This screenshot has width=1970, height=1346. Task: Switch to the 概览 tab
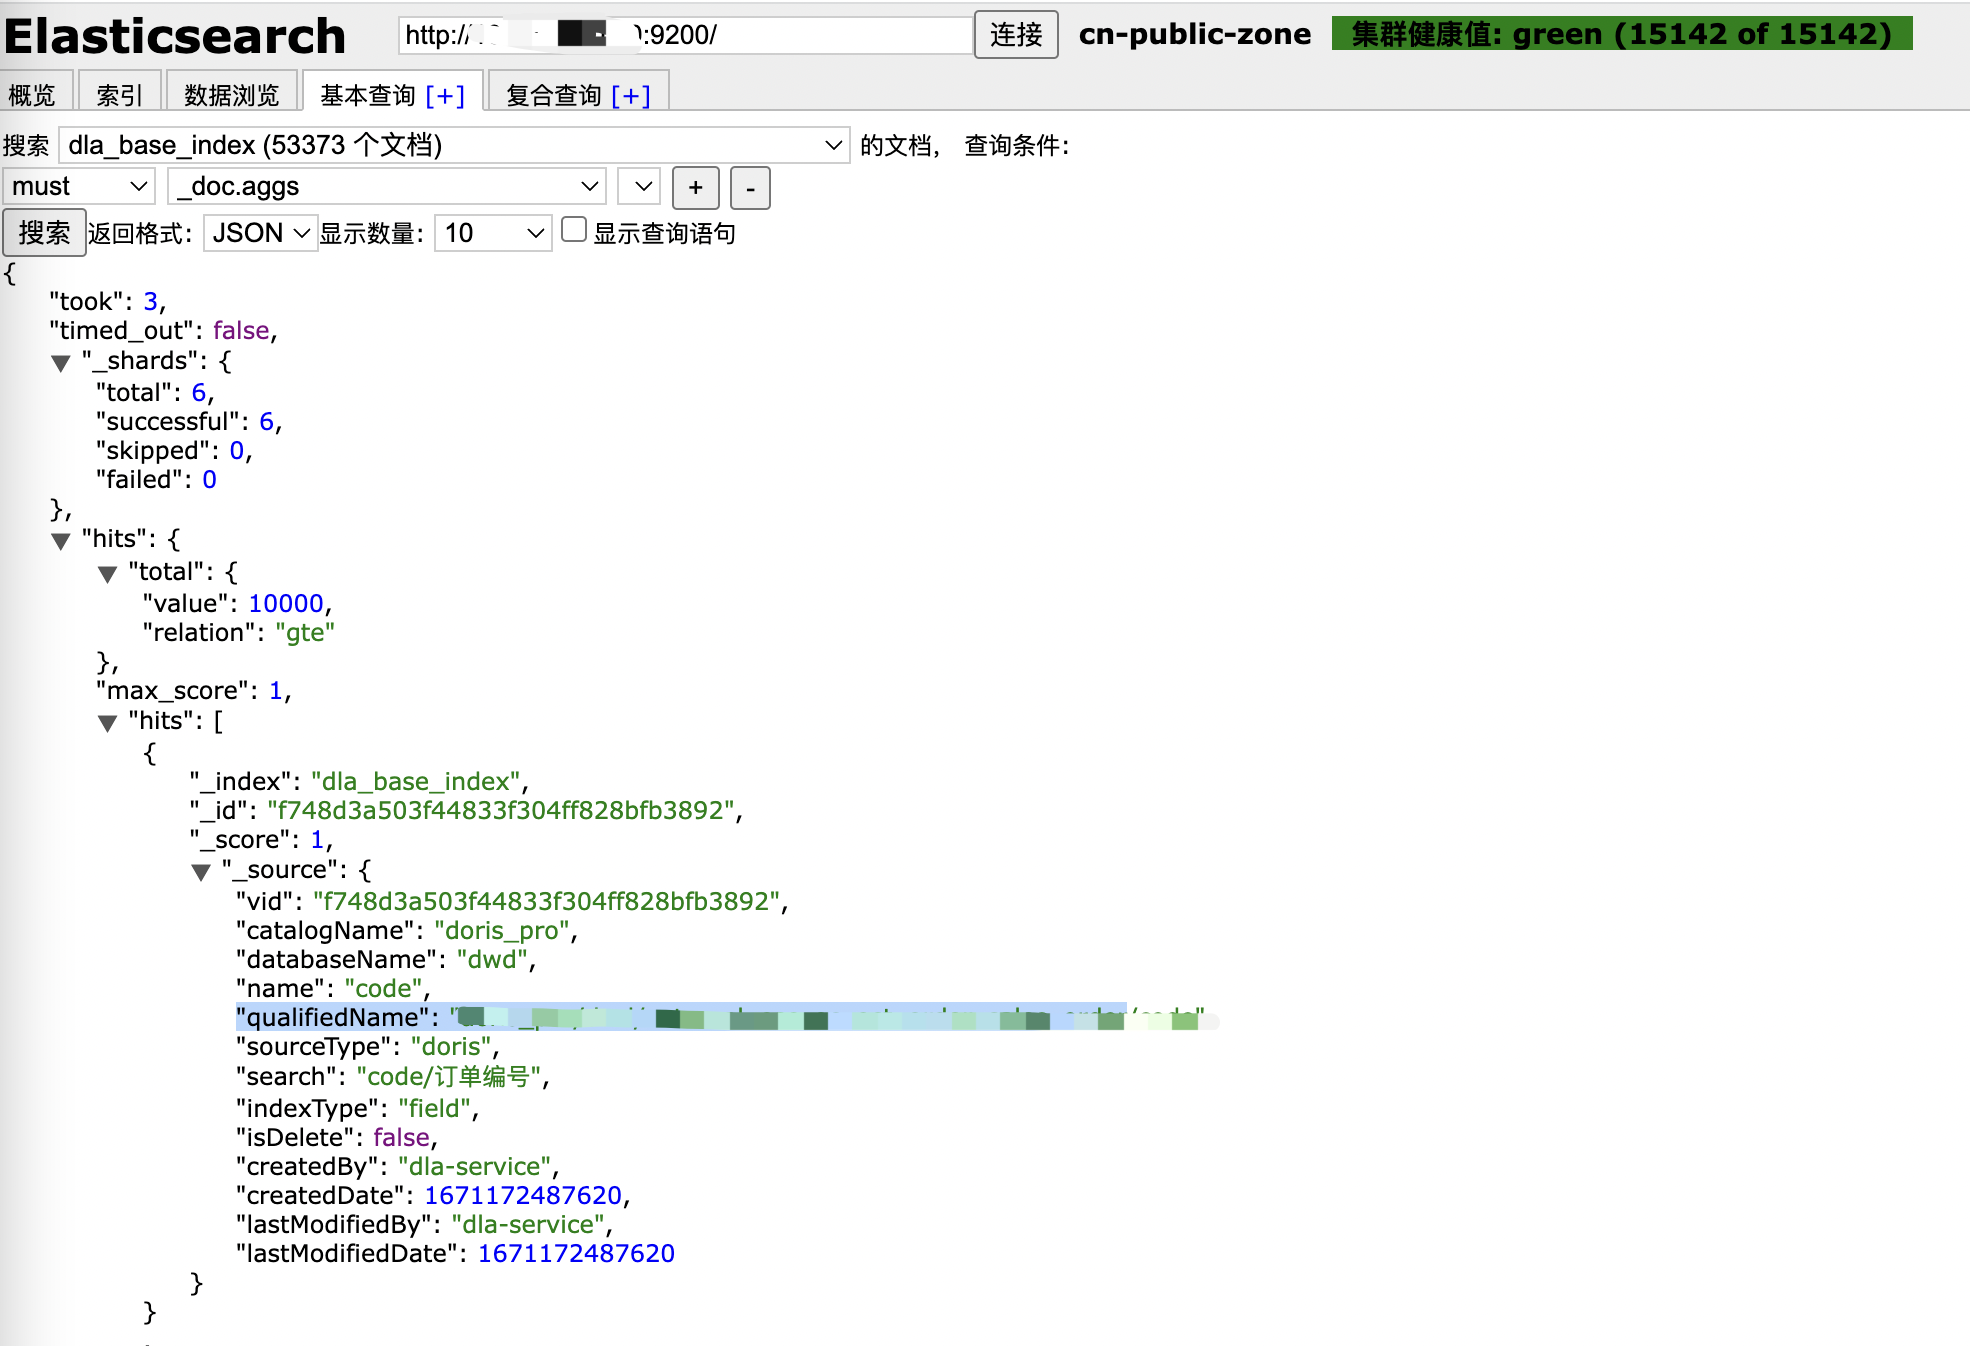click(32, 96)
